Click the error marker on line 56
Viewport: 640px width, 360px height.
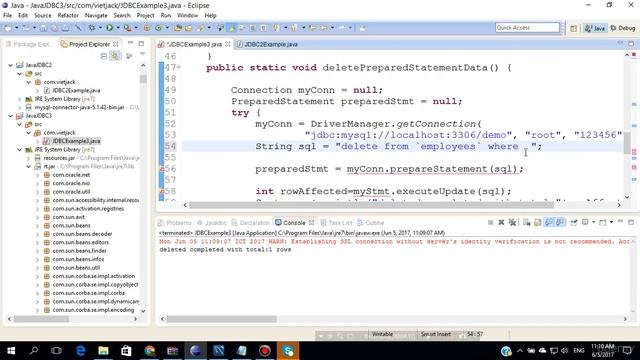[x=162, y=169]
